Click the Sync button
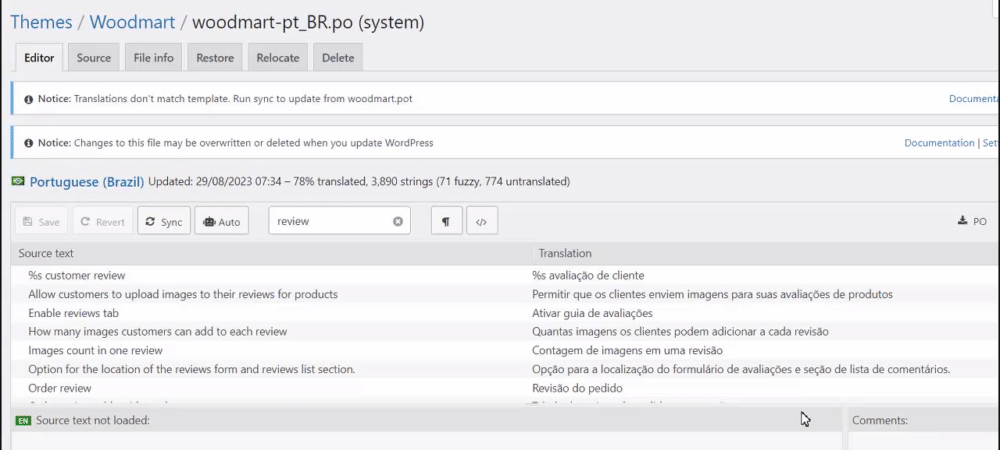 pos(164,221)
